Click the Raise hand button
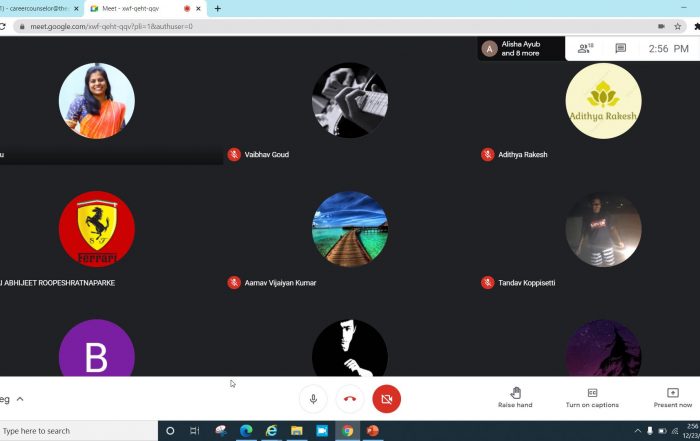The height and width of the screenshot is (441, 700). [515, 397]
